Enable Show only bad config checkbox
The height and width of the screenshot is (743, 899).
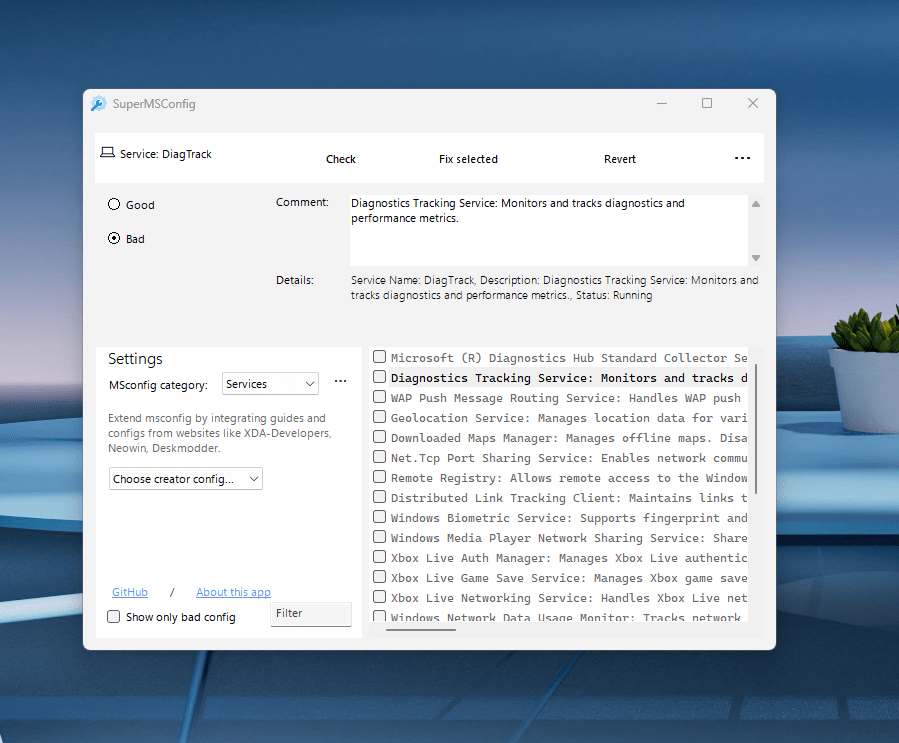pos(114,617)
